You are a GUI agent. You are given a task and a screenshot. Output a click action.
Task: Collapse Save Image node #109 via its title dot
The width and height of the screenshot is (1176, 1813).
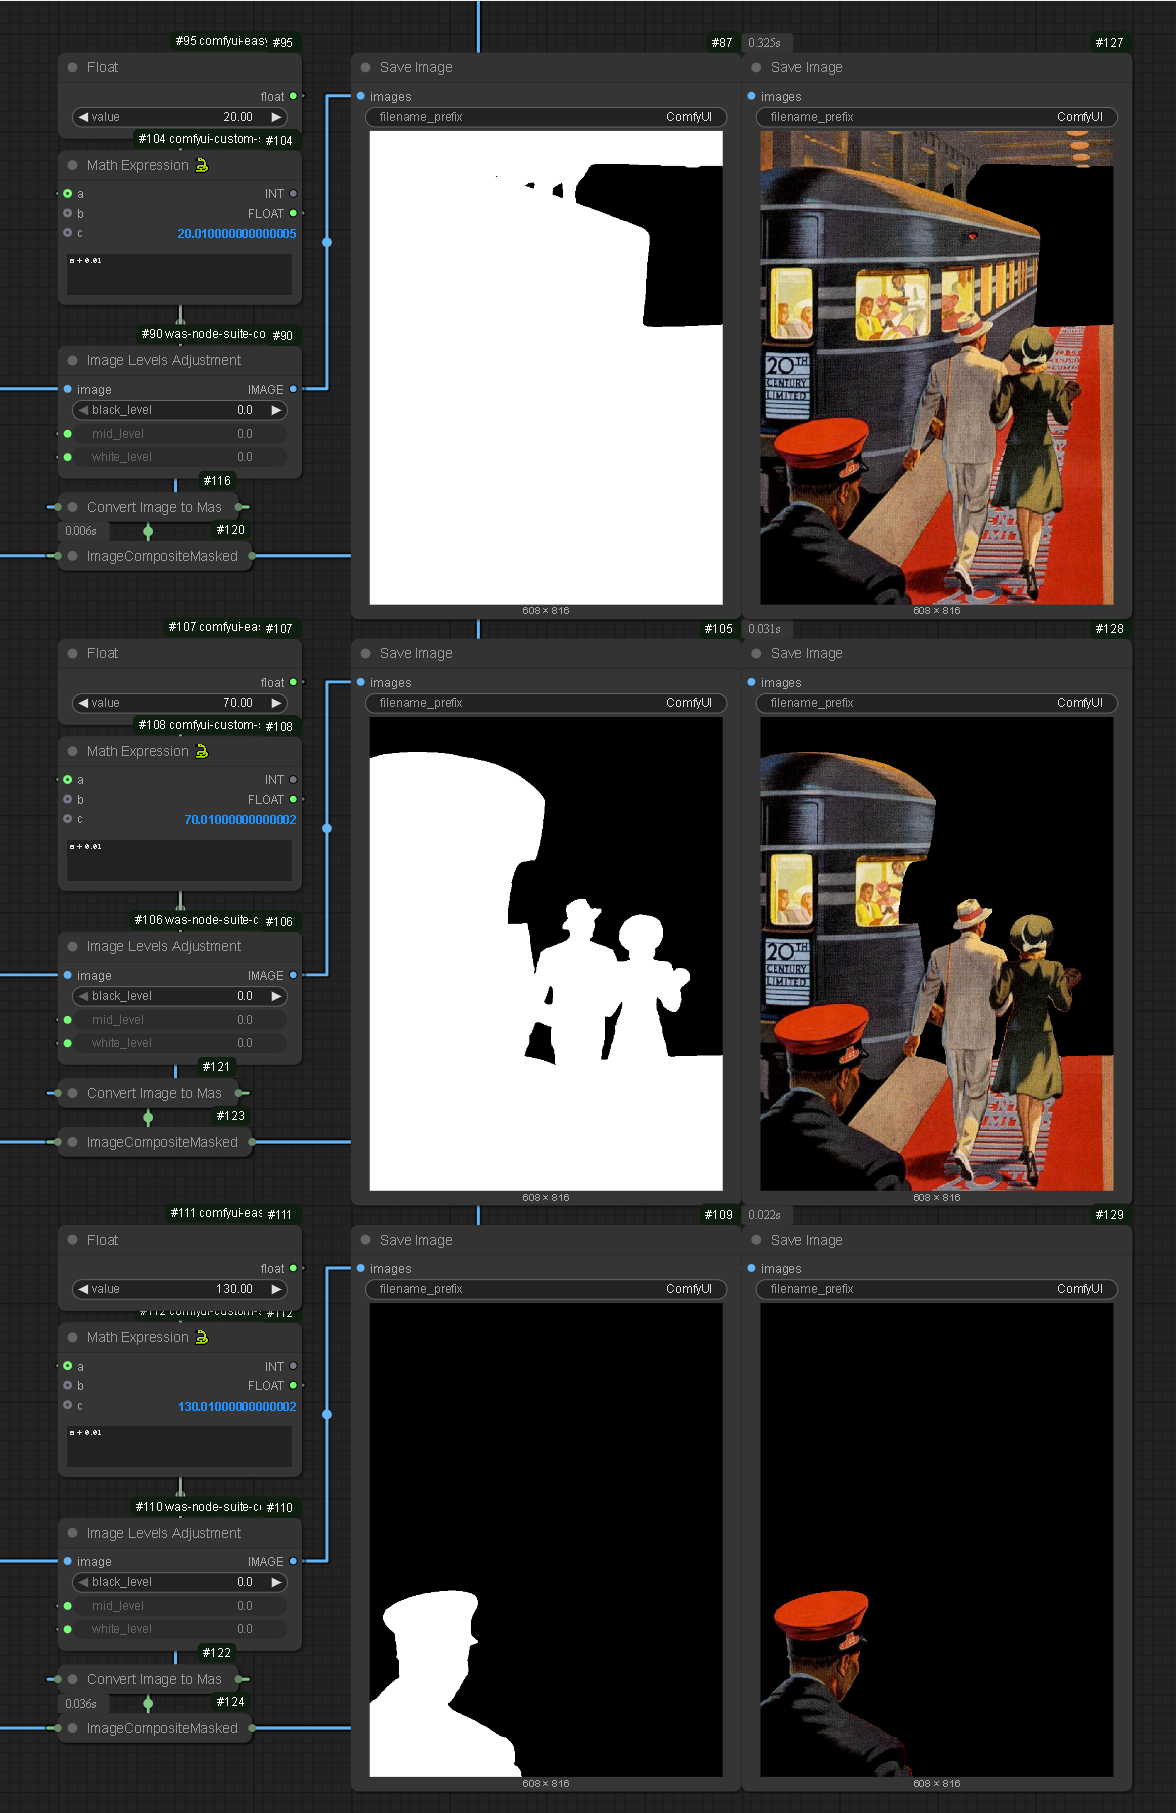click(366, 1240)
